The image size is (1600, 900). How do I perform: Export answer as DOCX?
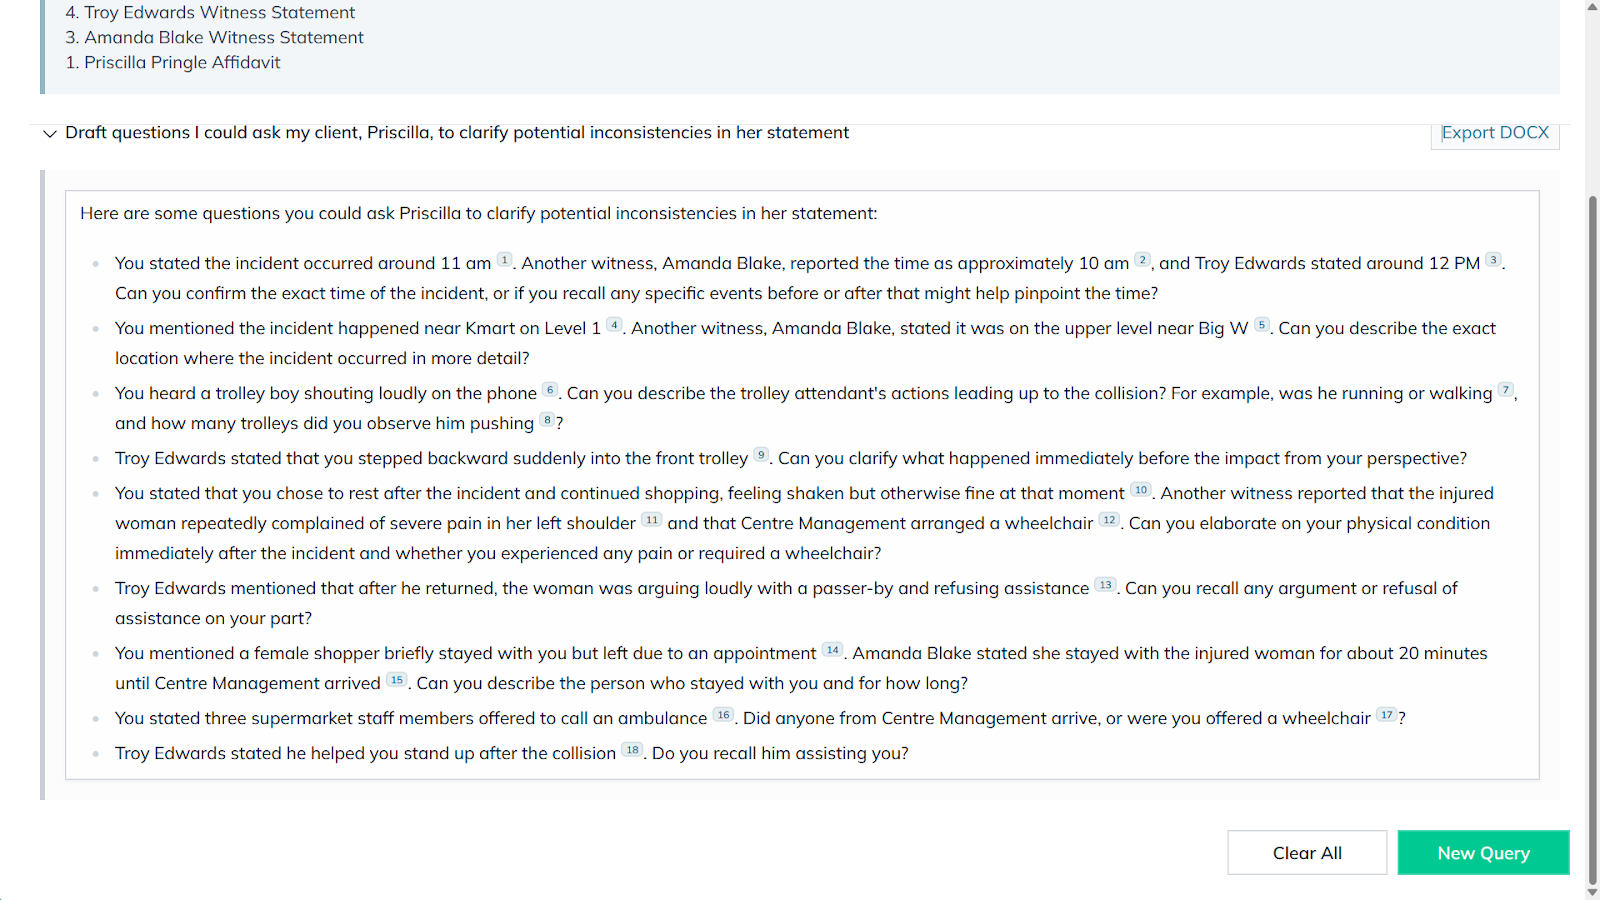pyautogui.click(x=1494, y=133)
